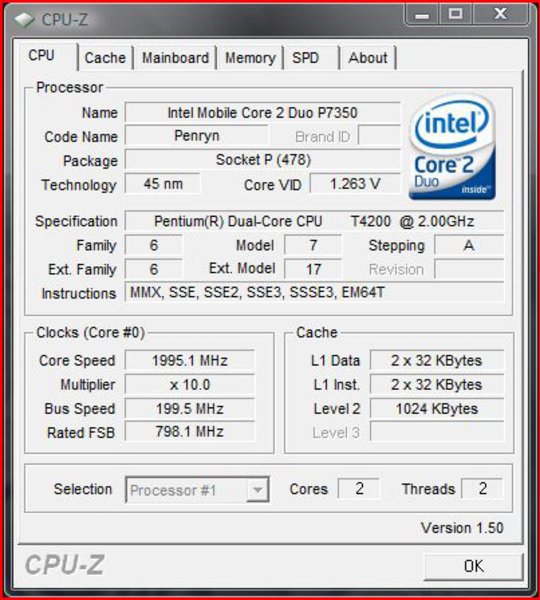
Task: Click the Core VID value field
Action: tap(355, 184)
